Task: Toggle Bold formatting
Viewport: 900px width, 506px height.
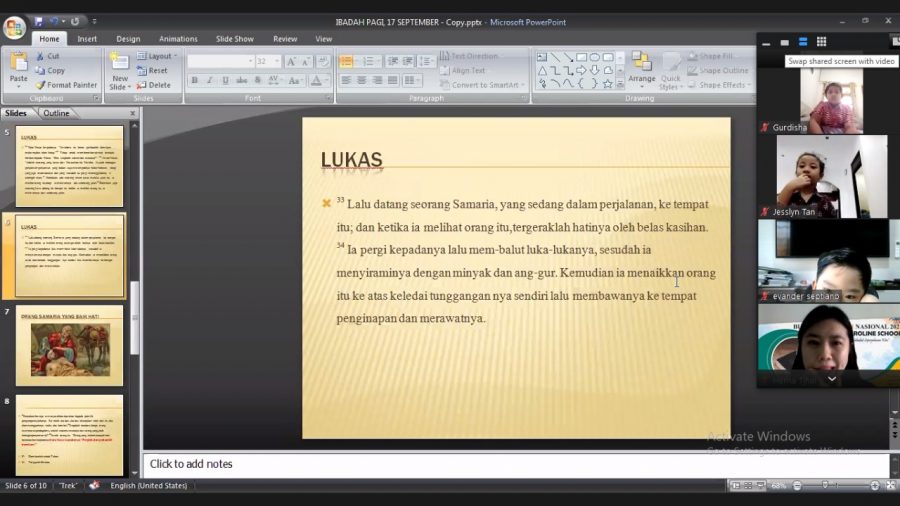Action: point(194,80)
